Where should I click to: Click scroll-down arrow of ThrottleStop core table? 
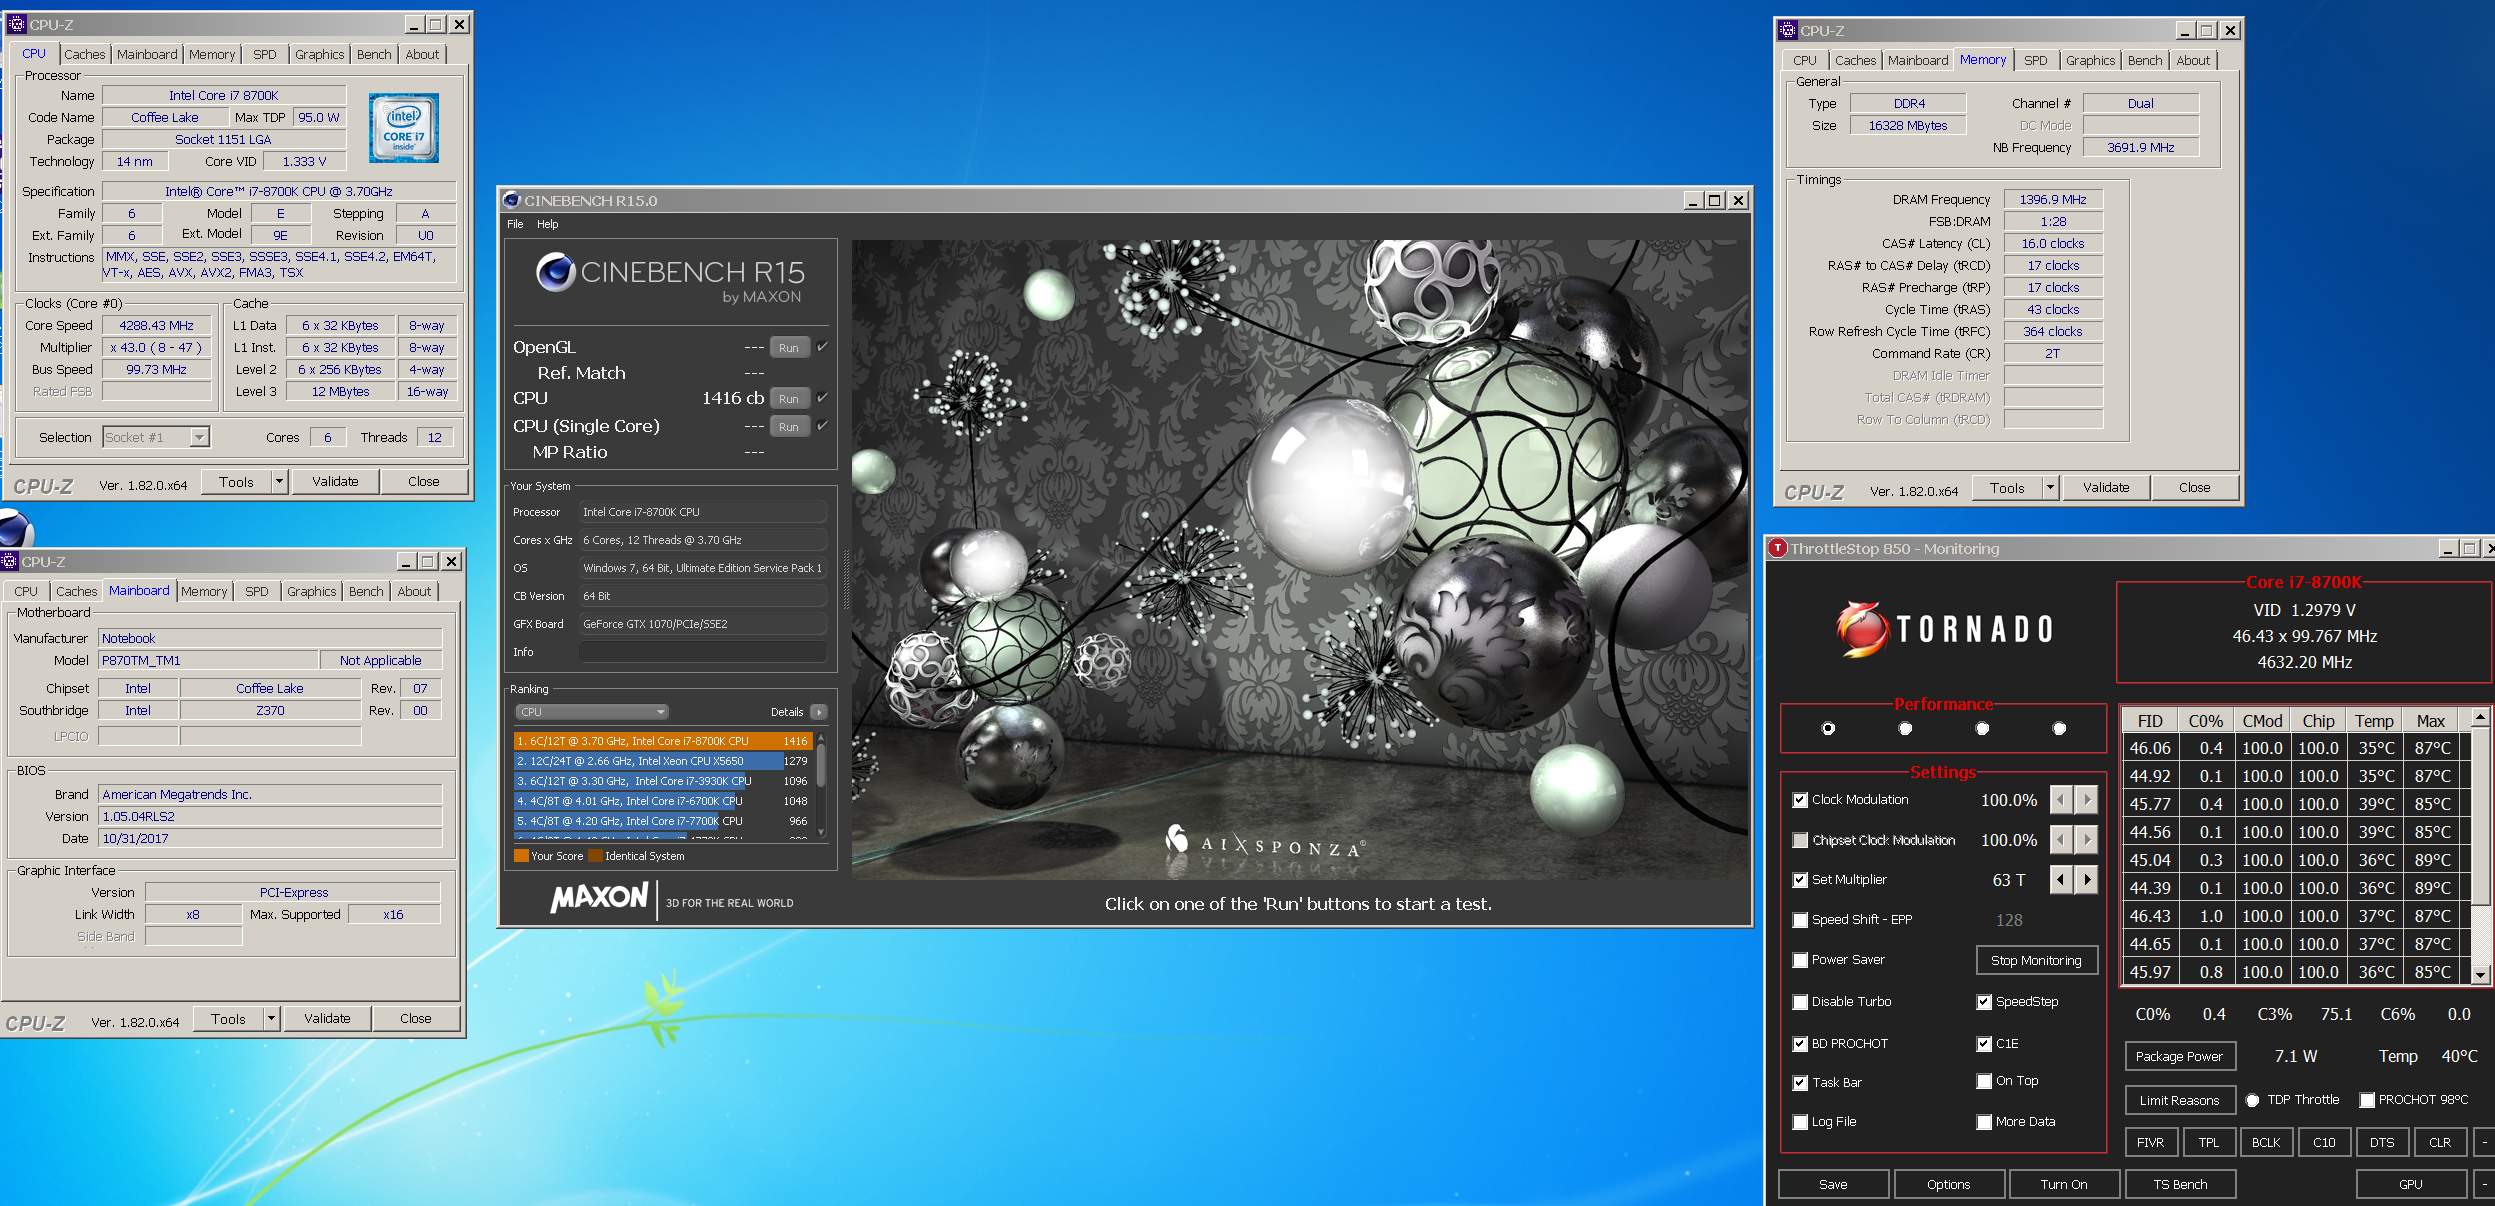[x=2480, y=974]
